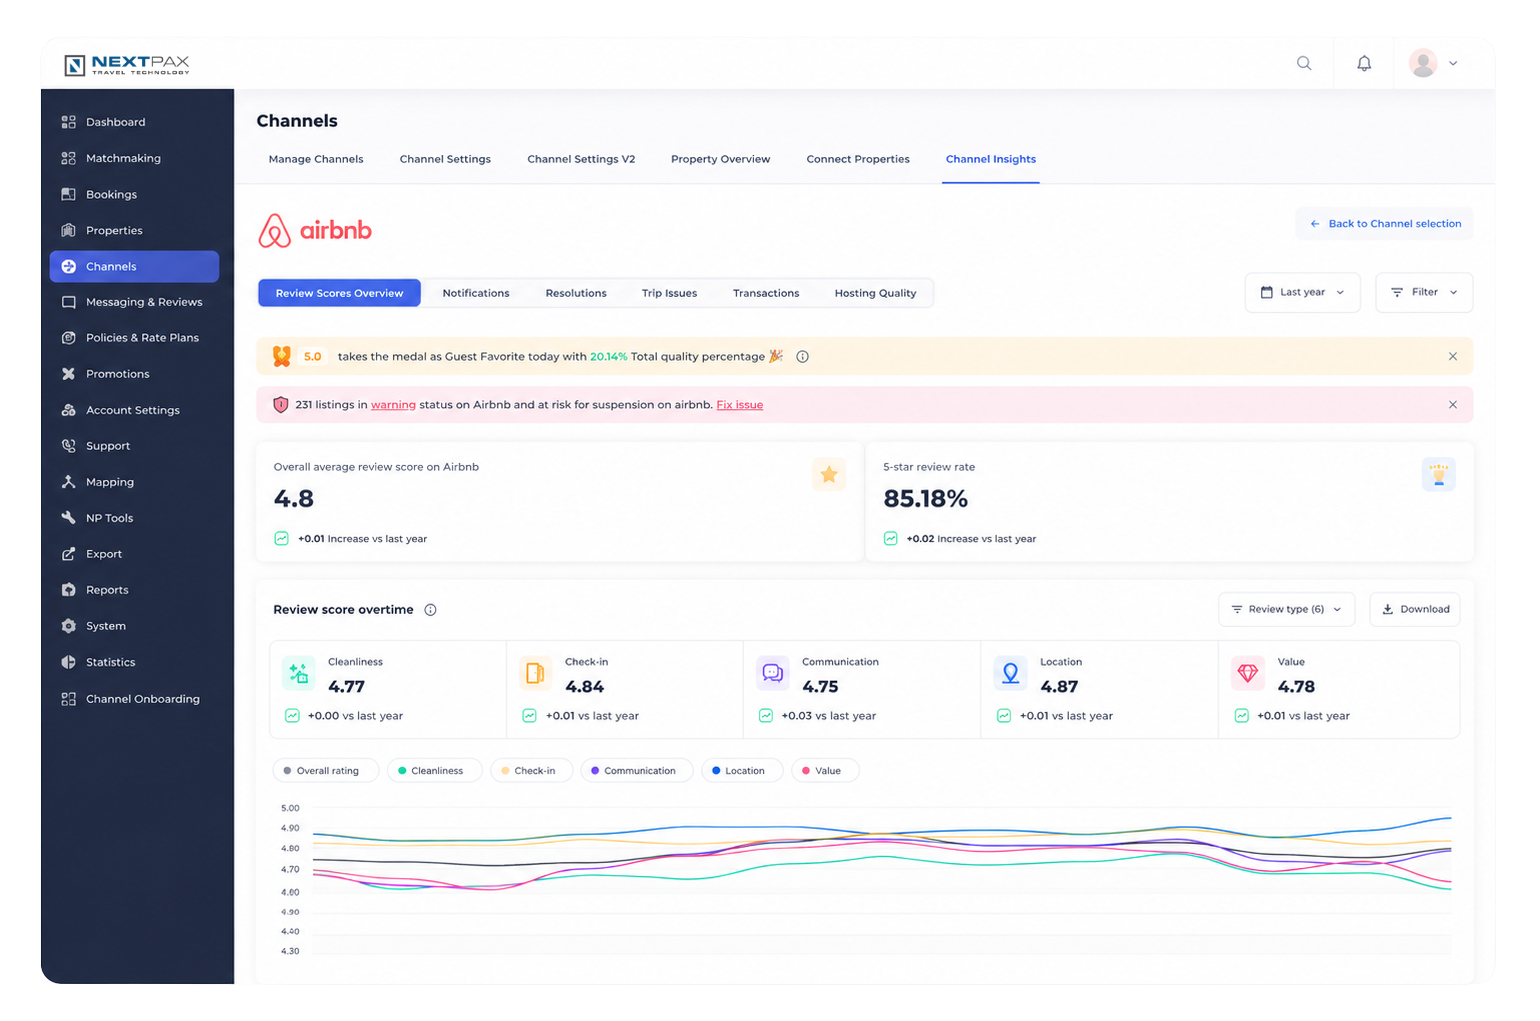The image size is (1540, 1021).
Task: Toggle Overall rating chart series
Action: (326, 771)
